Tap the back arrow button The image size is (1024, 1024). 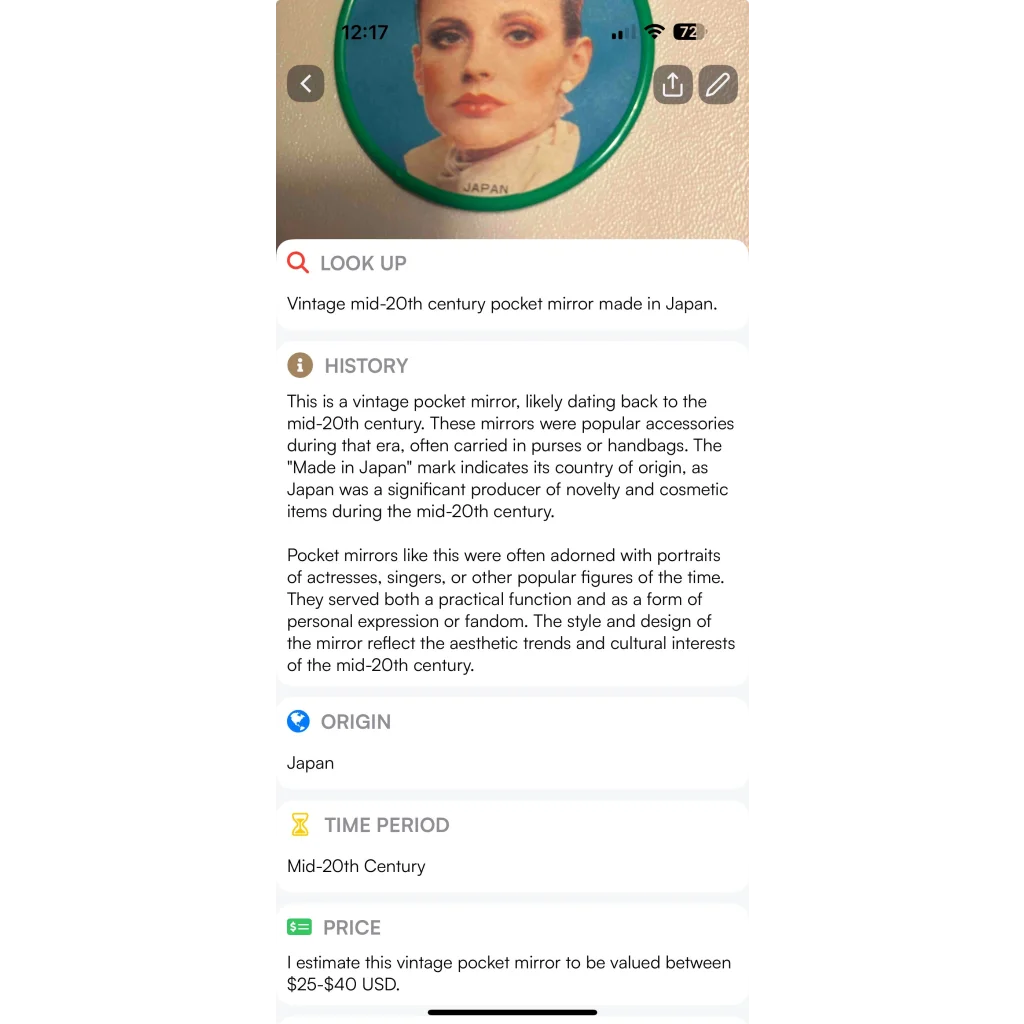point(306,84)
